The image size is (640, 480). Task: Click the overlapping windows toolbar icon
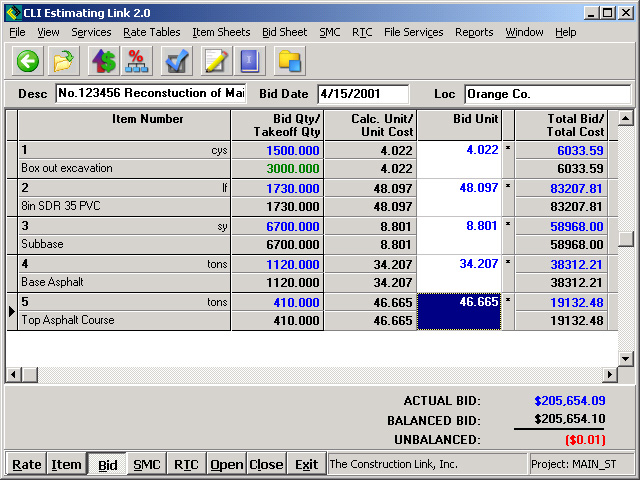(290, 61)
